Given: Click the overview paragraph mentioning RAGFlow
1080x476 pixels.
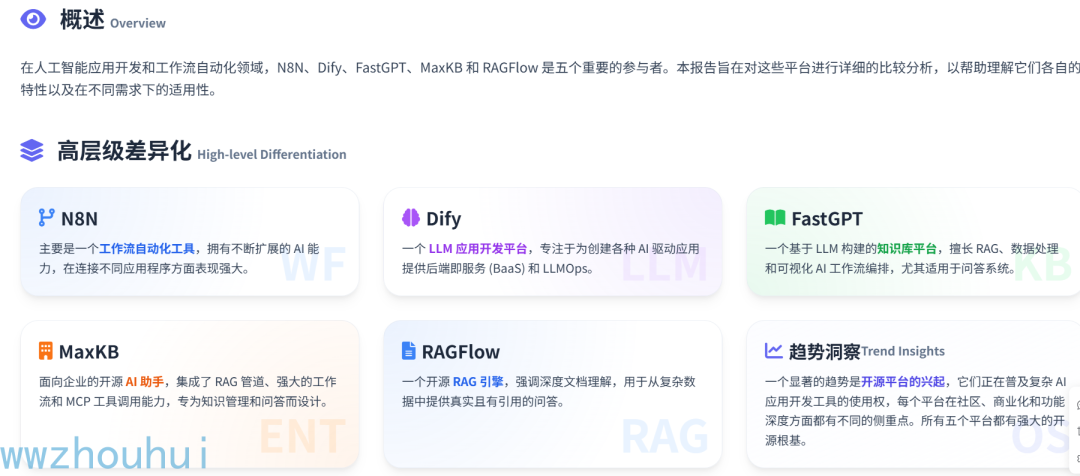Looking at the screenshot, I should pyautogui.click(x=550, y=79).
